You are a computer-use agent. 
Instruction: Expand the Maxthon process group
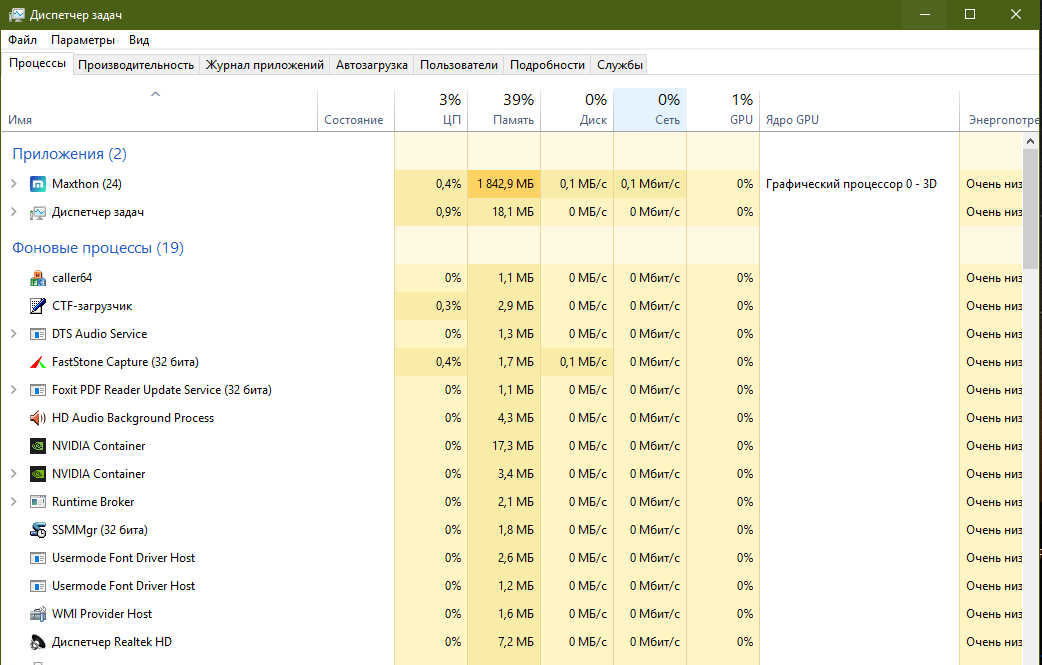14,183
